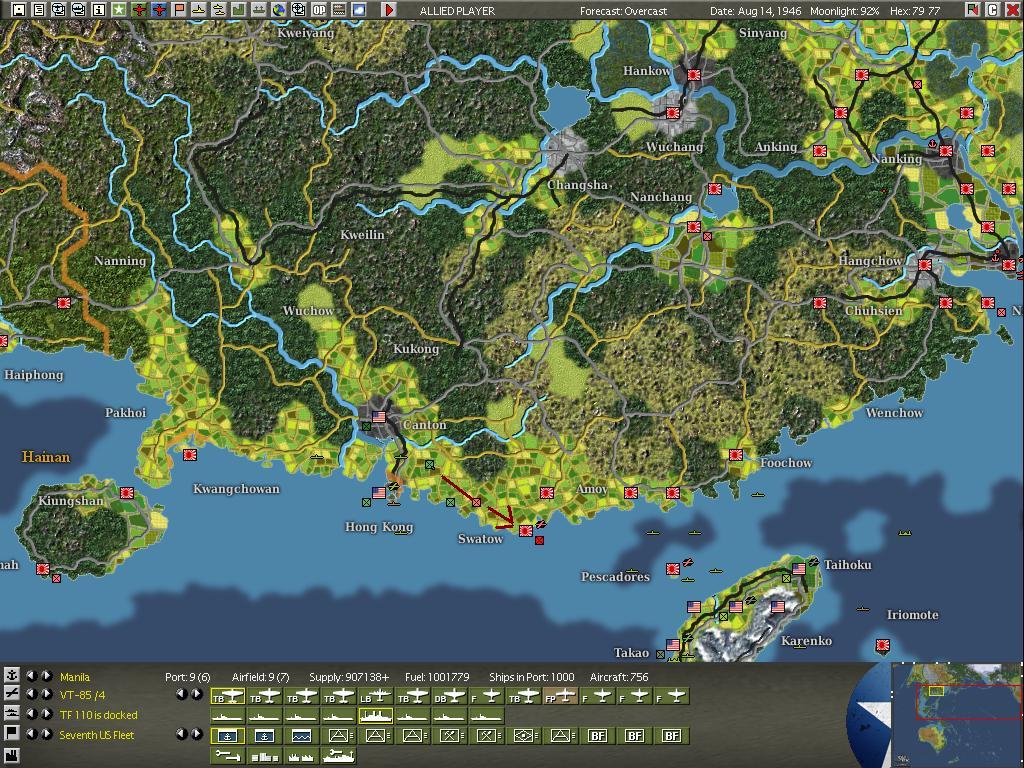The height and width of the screenshot is (768, 1024).
Task: Go to next base after Manila
Action: pos(46,676)
